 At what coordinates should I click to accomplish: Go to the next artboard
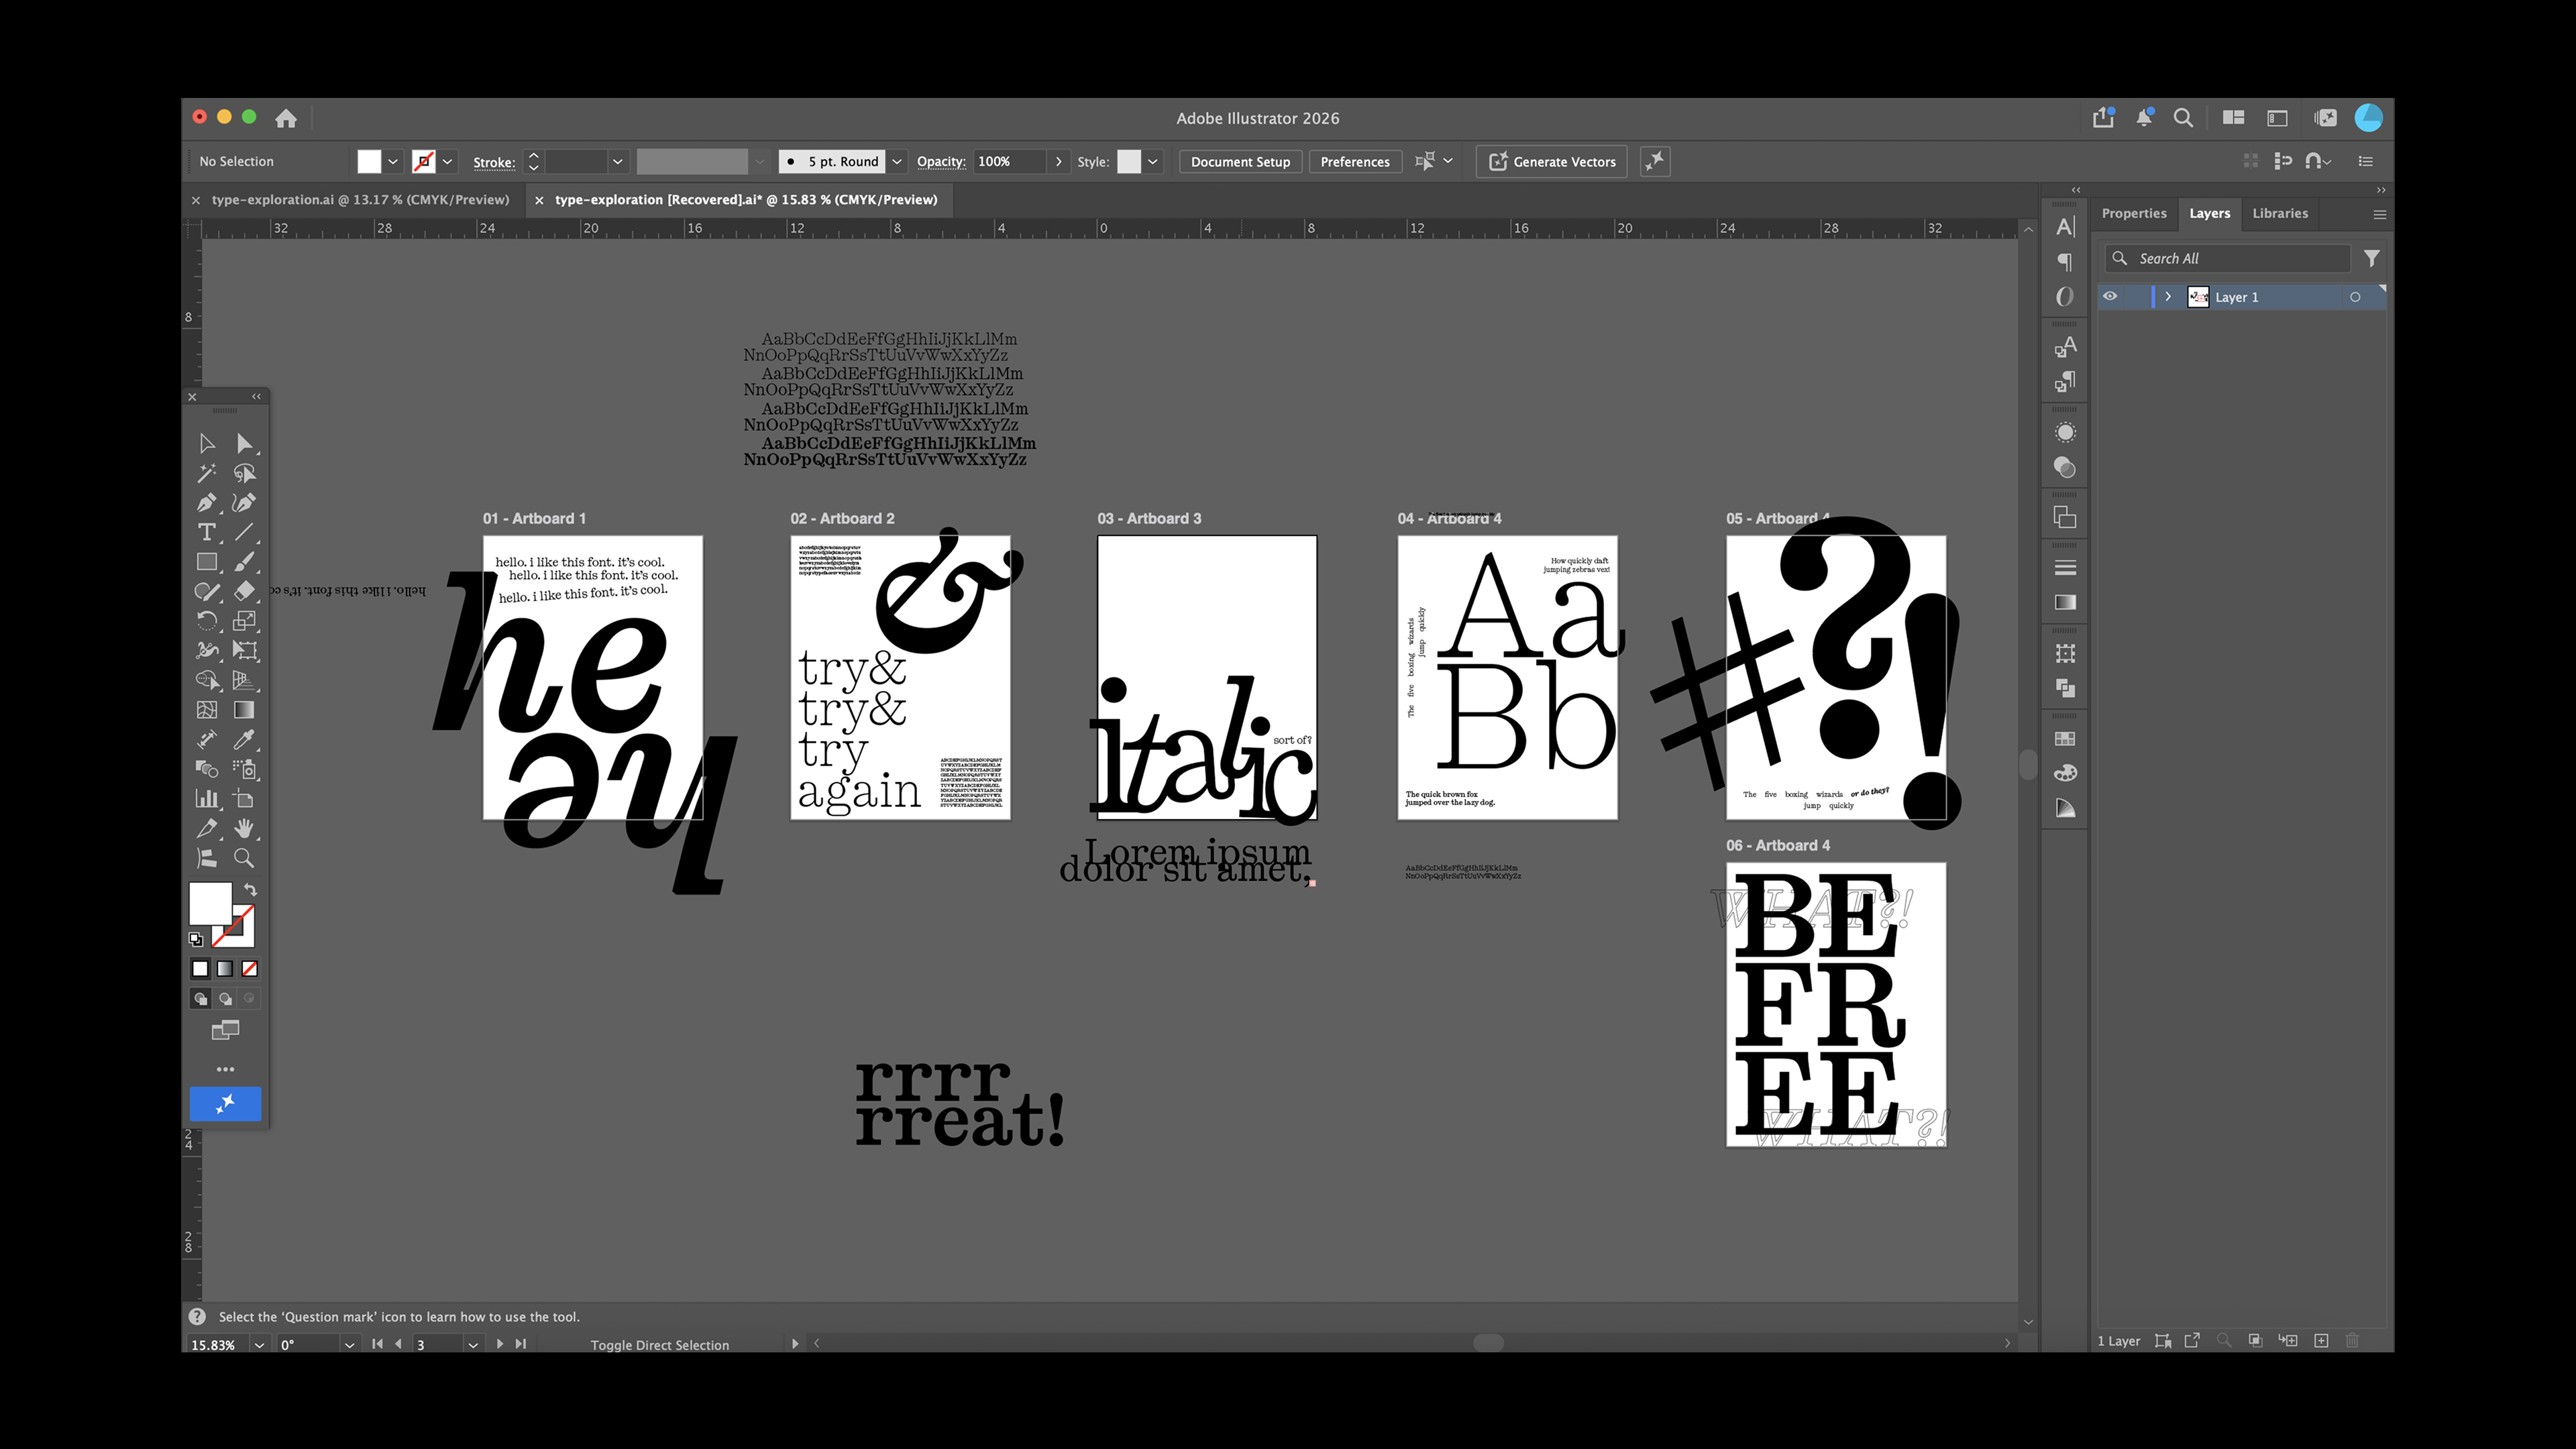point(500,1344)
